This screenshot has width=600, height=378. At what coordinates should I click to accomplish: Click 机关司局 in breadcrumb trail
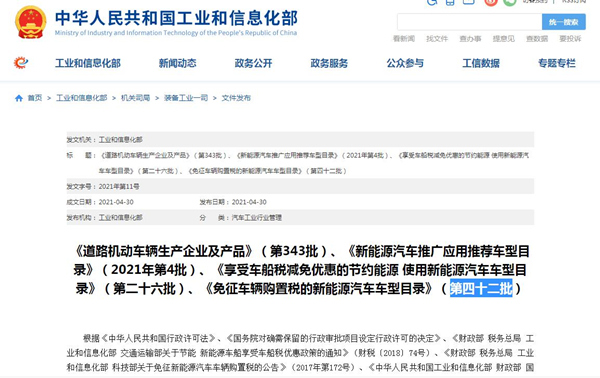tap(135, 98)
